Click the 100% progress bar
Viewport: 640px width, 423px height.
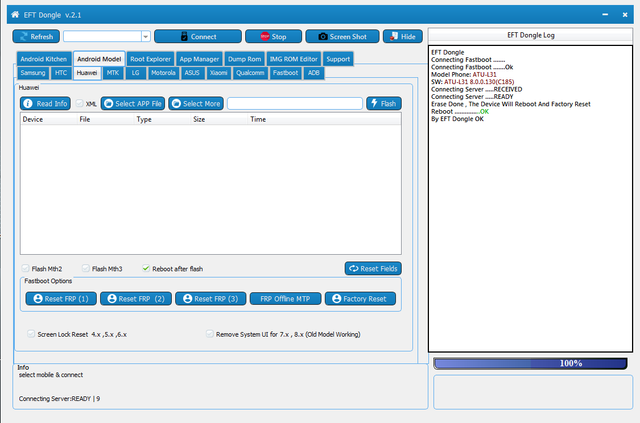pos(530,363)
